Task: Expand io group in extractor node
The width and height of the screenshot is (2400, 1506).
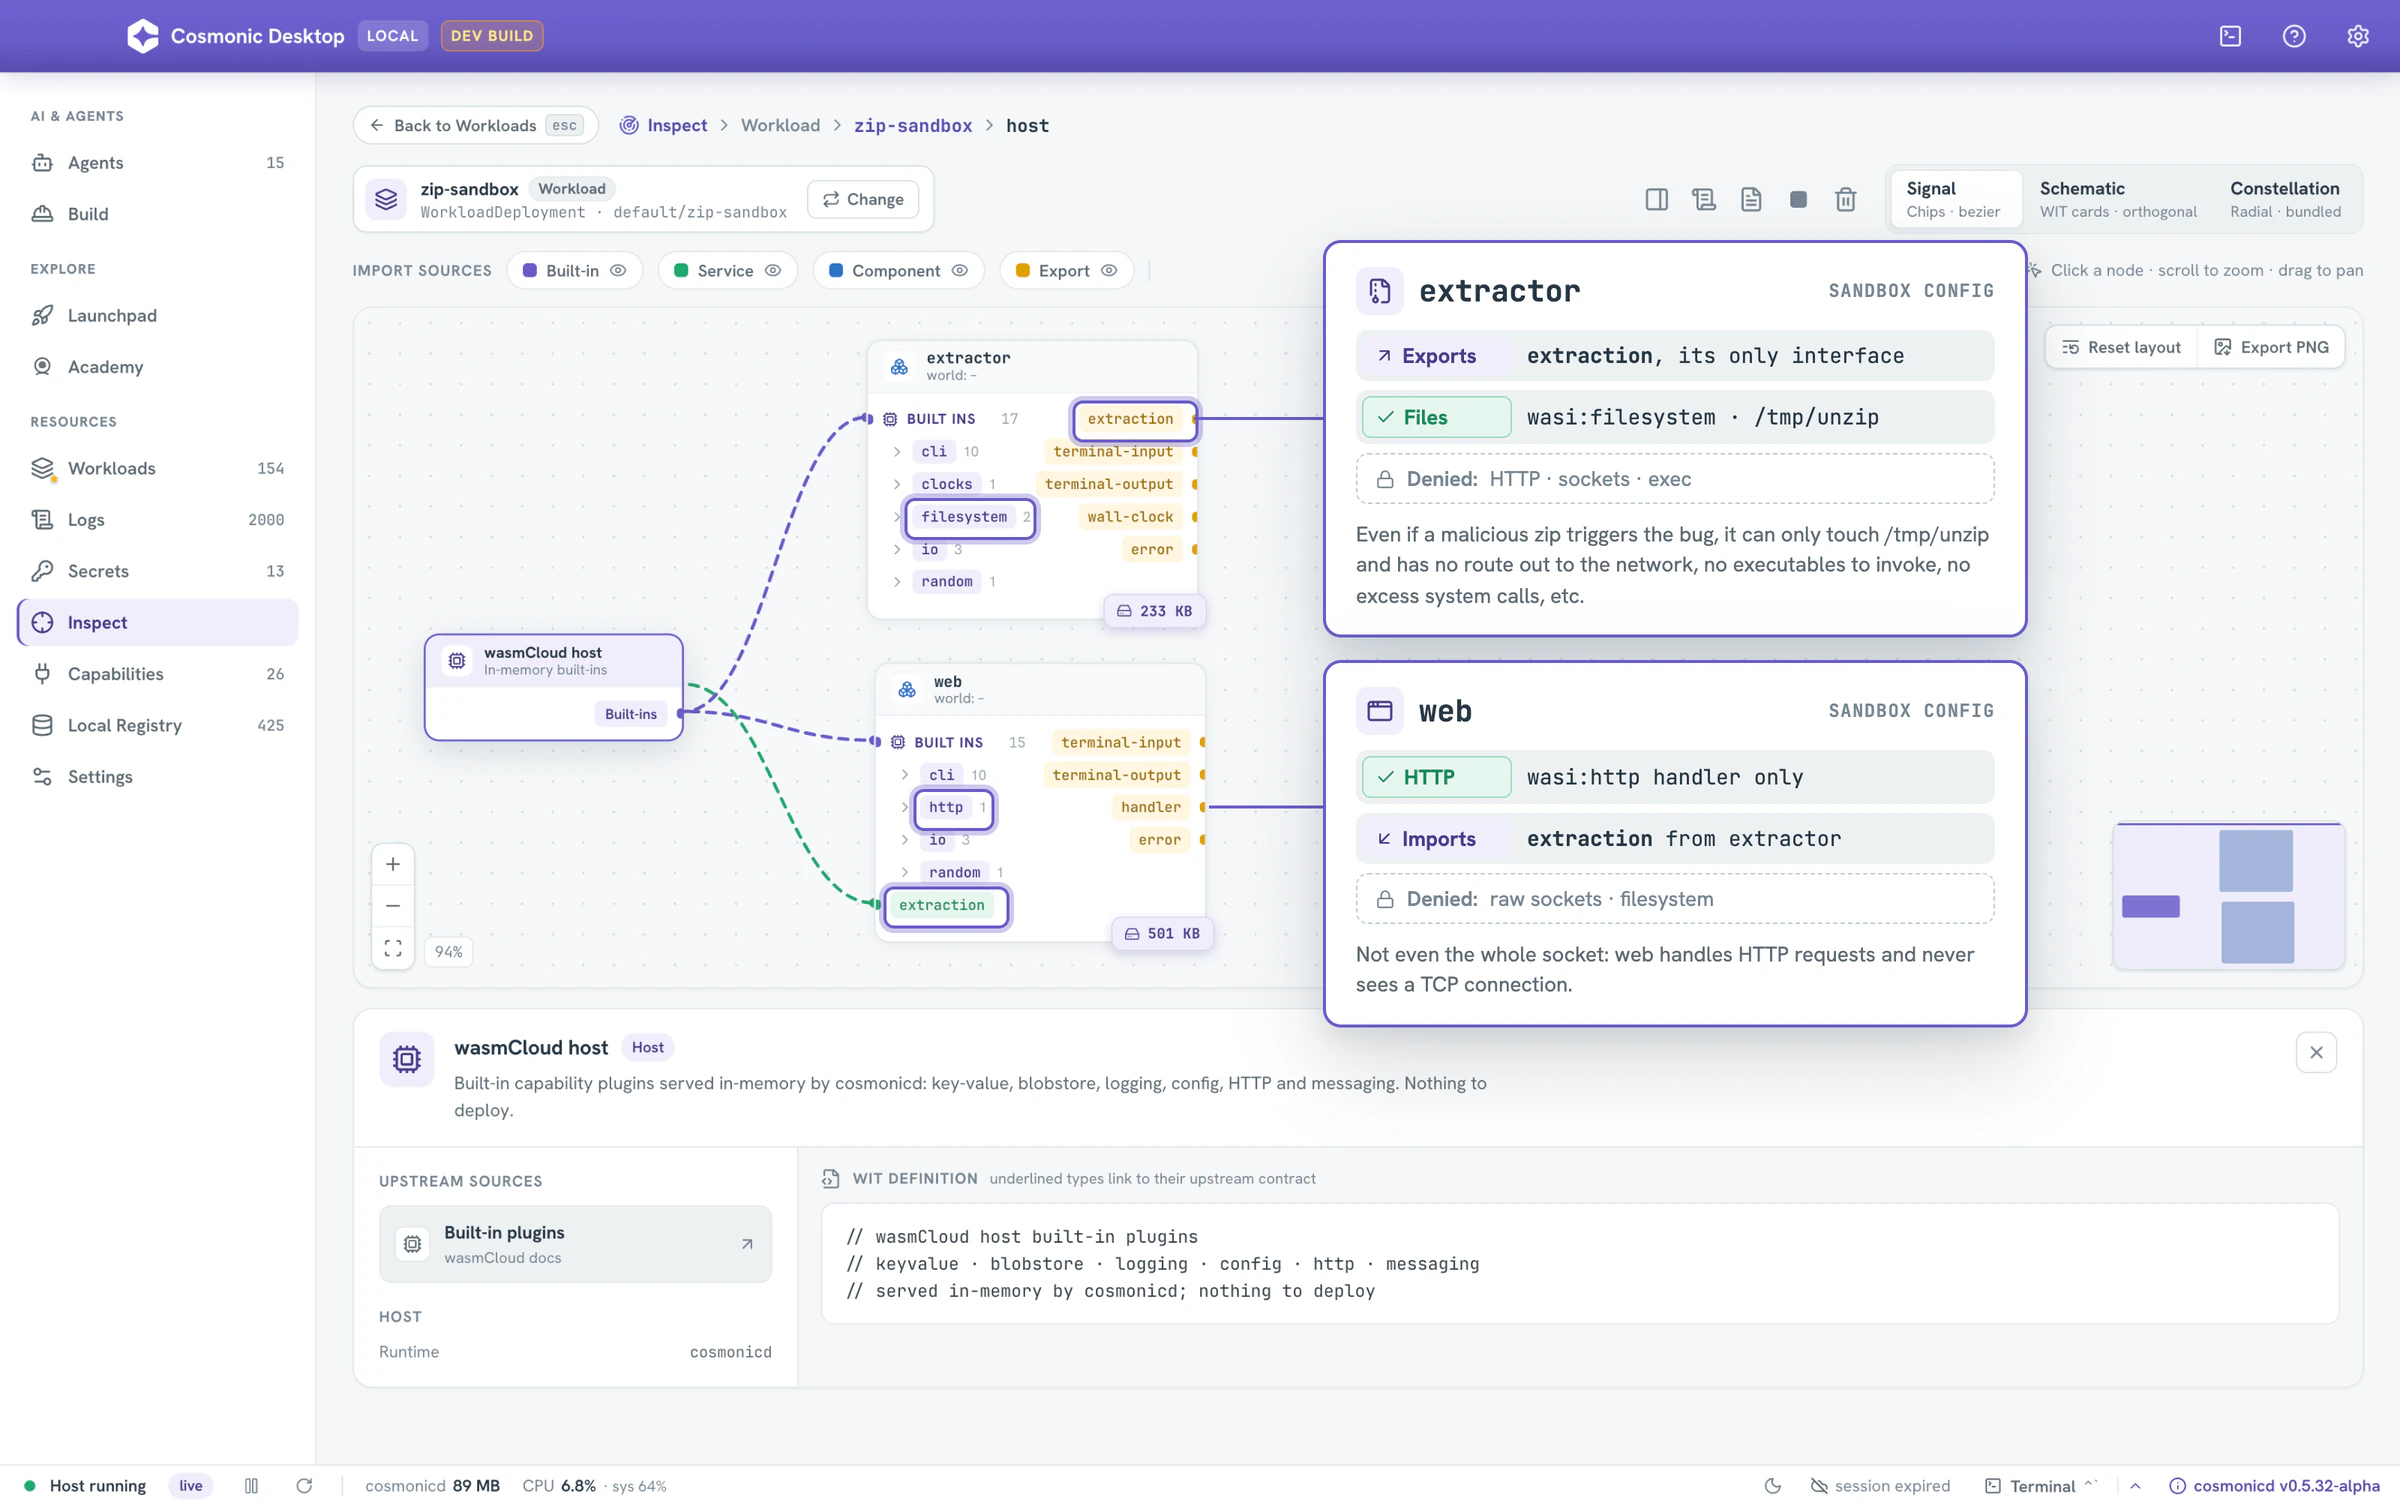Action: click(897, 550)
